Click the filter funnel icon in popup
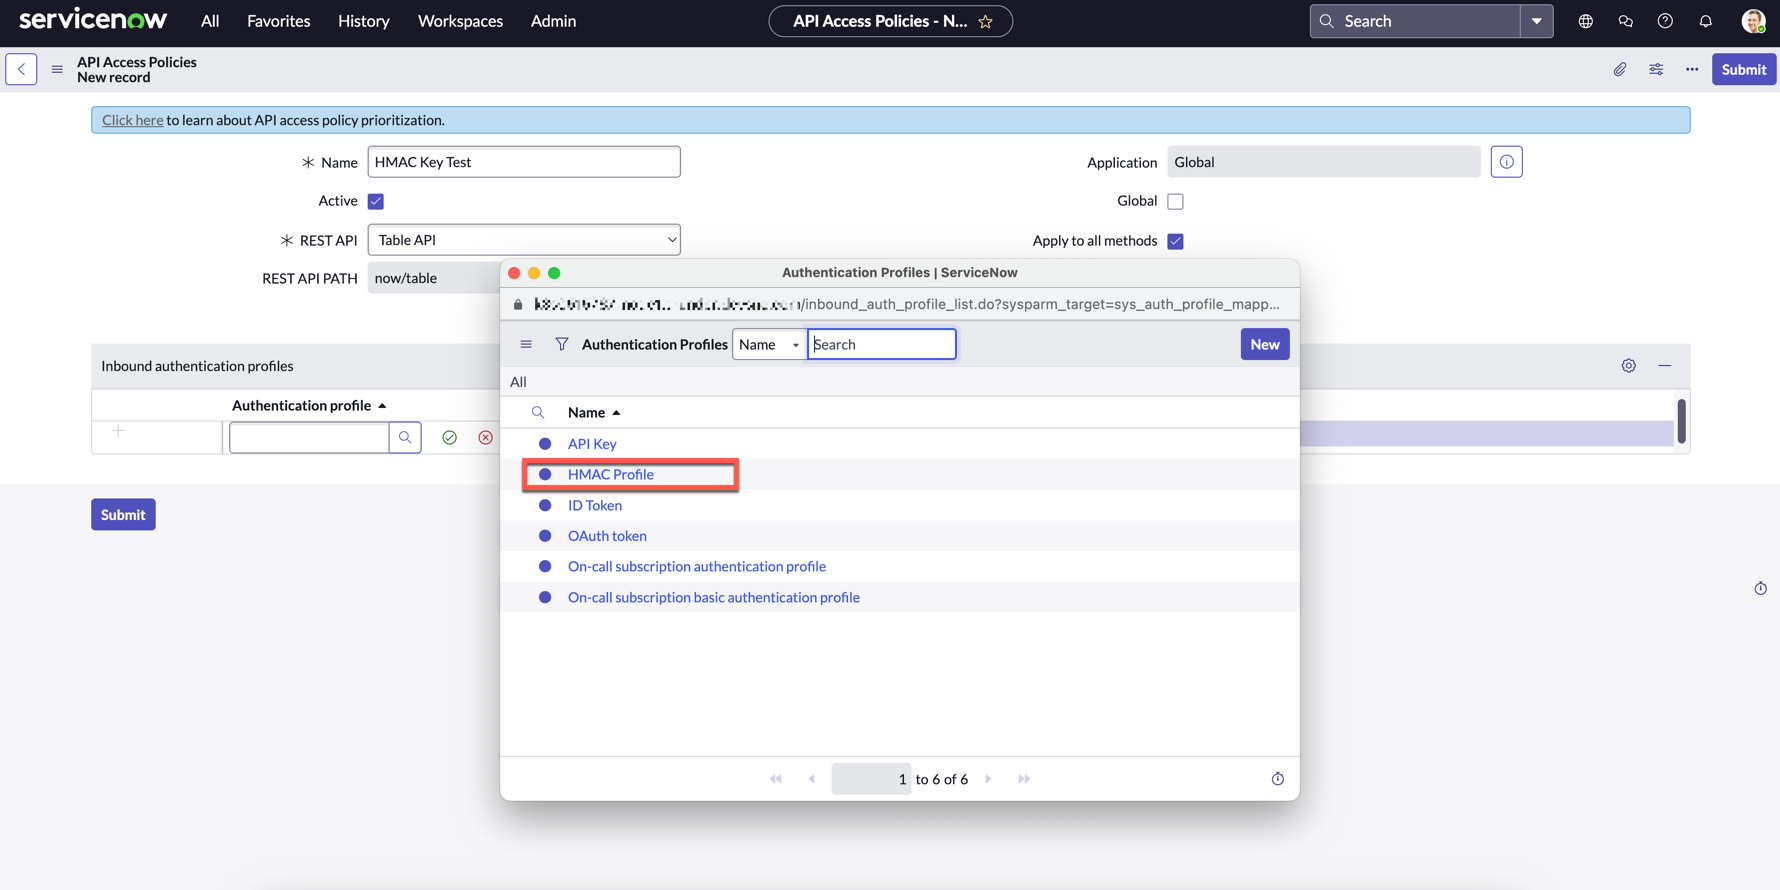Viewport: 1780px width, 890px height. [x=562, y=344]
